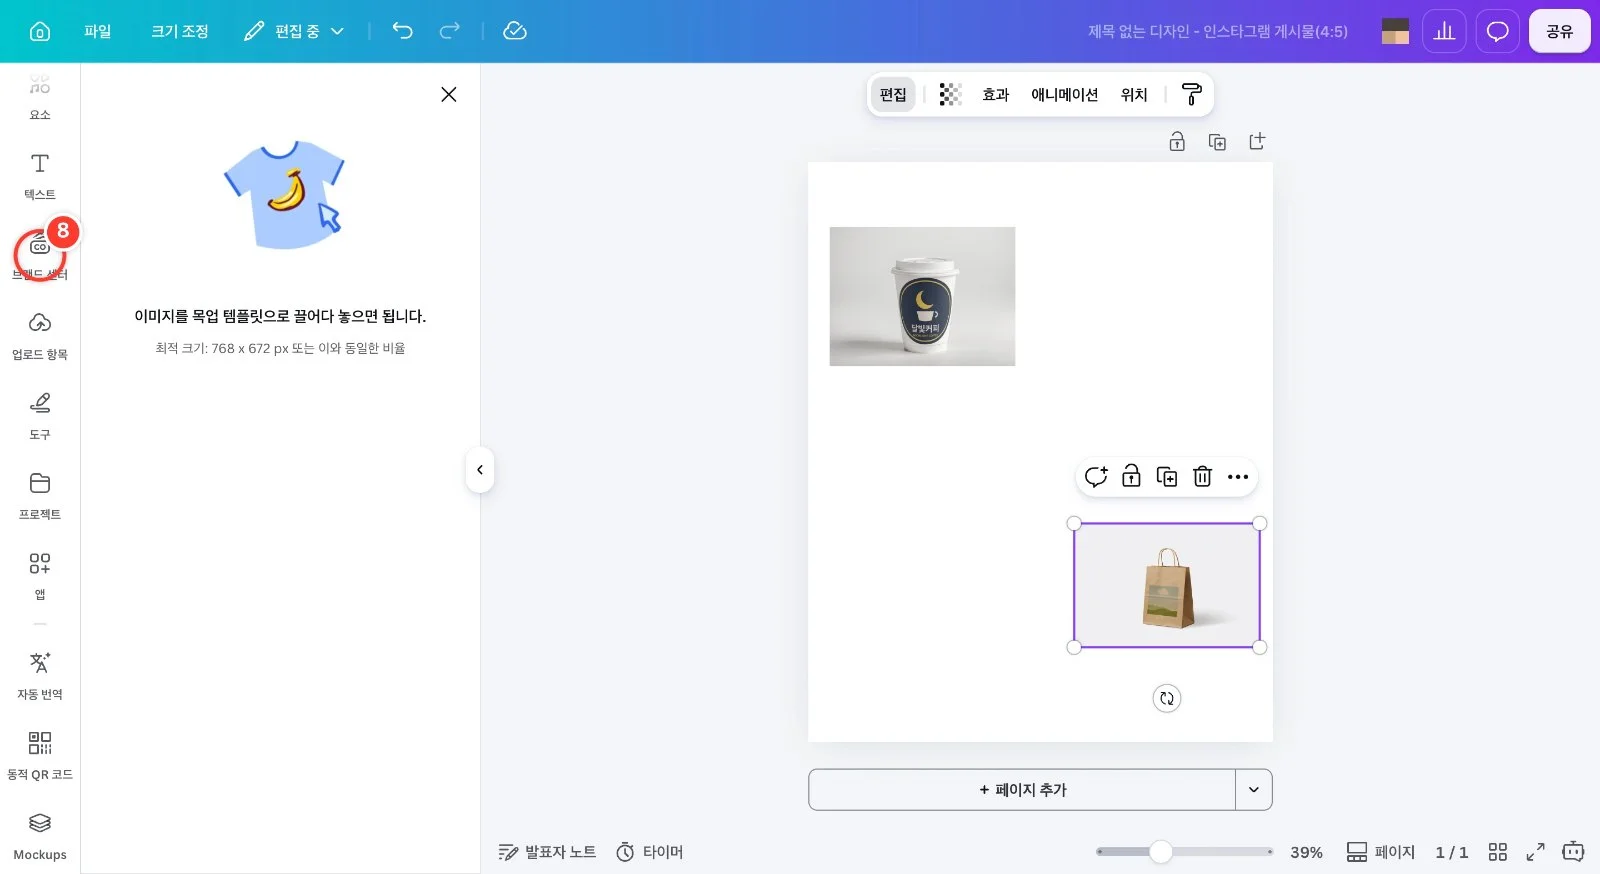The width and height of the screenshot is (1600, 874).
Task: Open the 애니메이션 animation option
Action: click(1064, 94)
